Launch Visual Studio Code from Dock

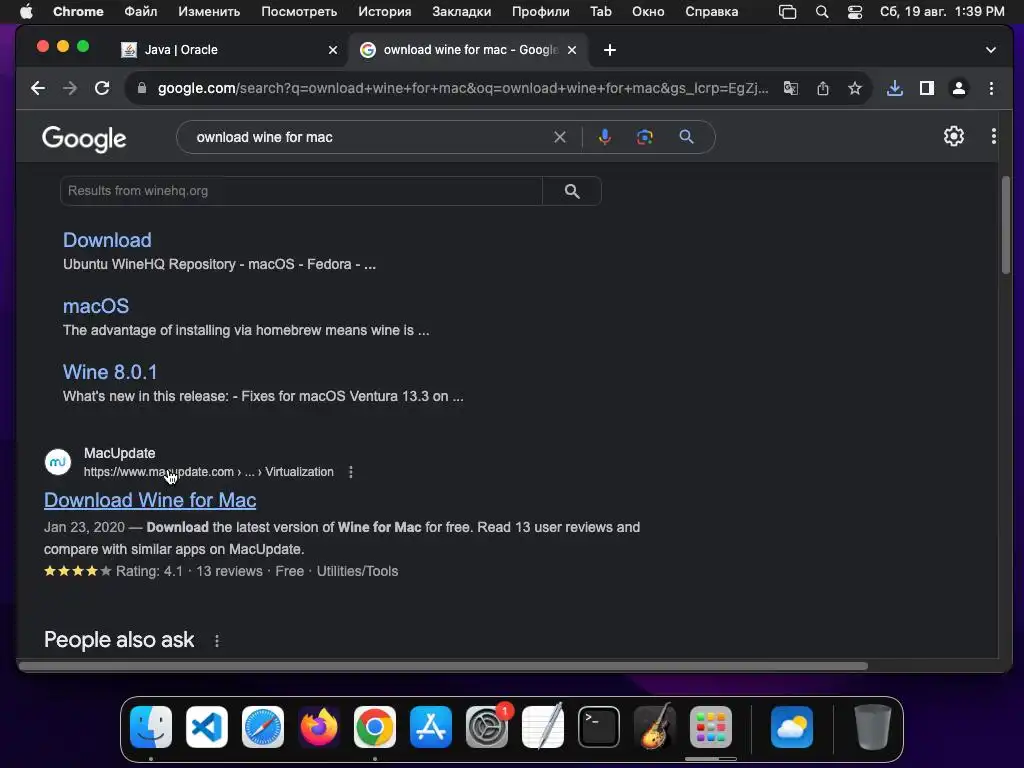point(206,727)
